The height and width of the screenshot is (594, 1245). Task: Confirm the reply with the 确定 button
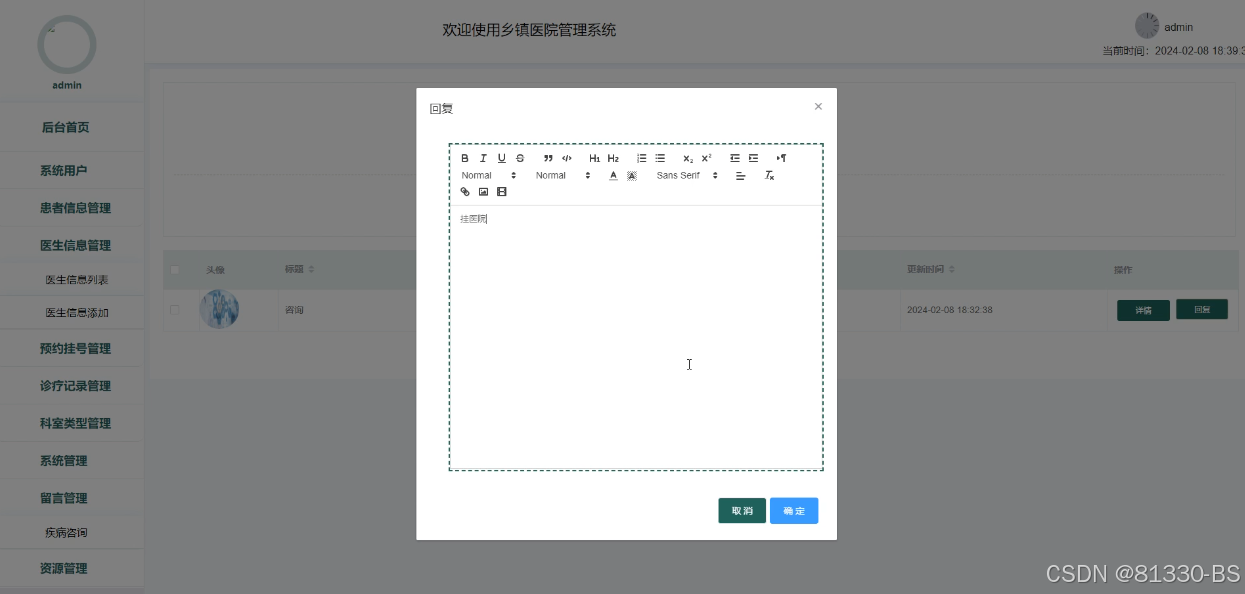point(794,511)
